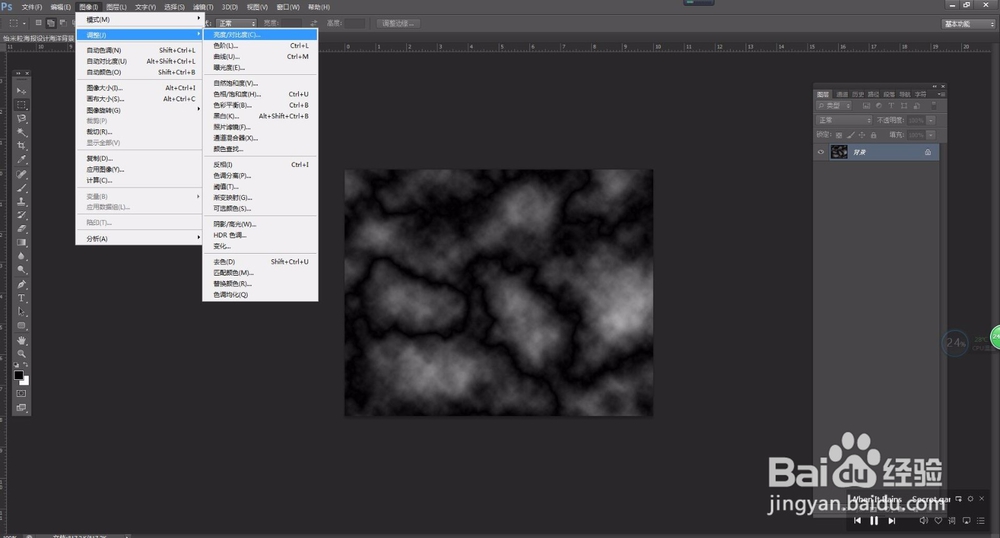Swap foreground and background colors
The image size is (1000, 538).
tap(26, 365)
